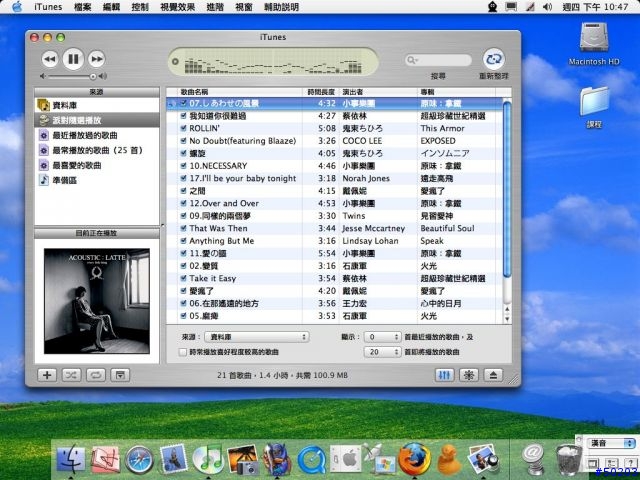Uncheck the 12.Over and Over checkbox

point(184,203)
